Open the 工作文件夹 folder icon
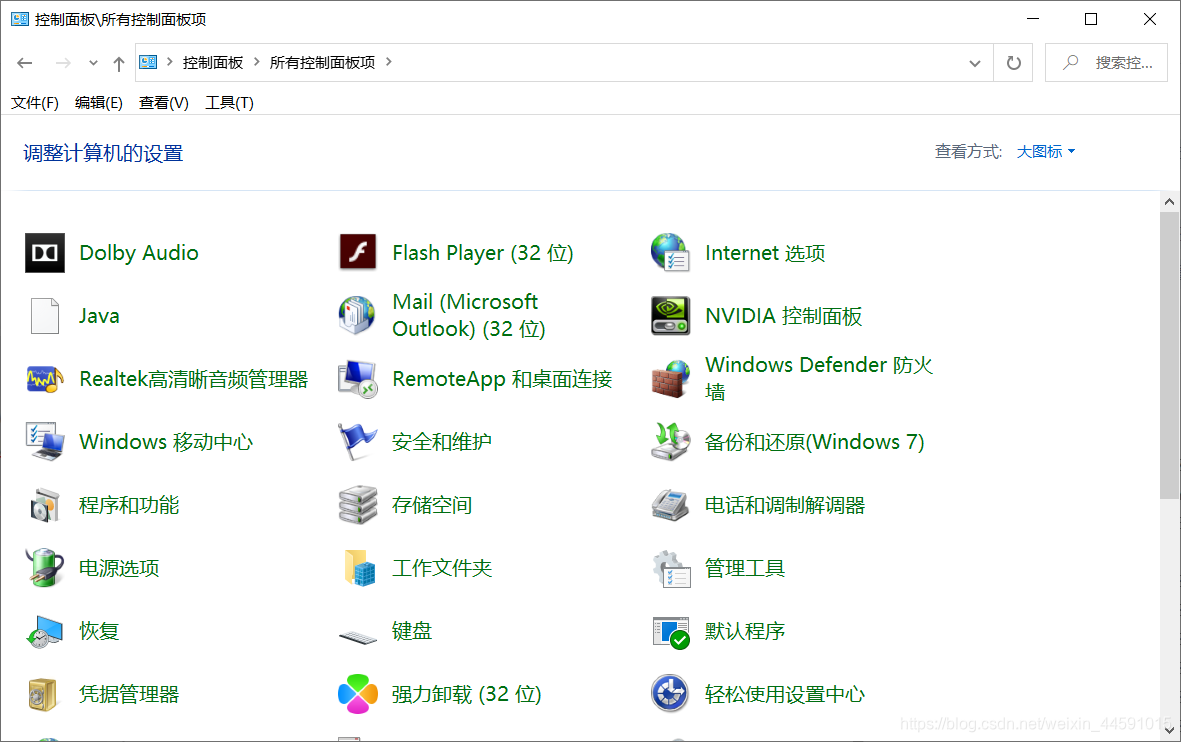This screenshot has height=742, width=1181. tap(359, 568)
